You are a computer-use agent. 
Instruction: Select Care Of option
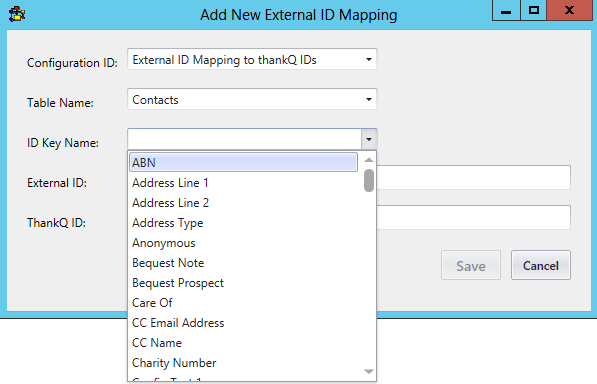pos(243,303)
